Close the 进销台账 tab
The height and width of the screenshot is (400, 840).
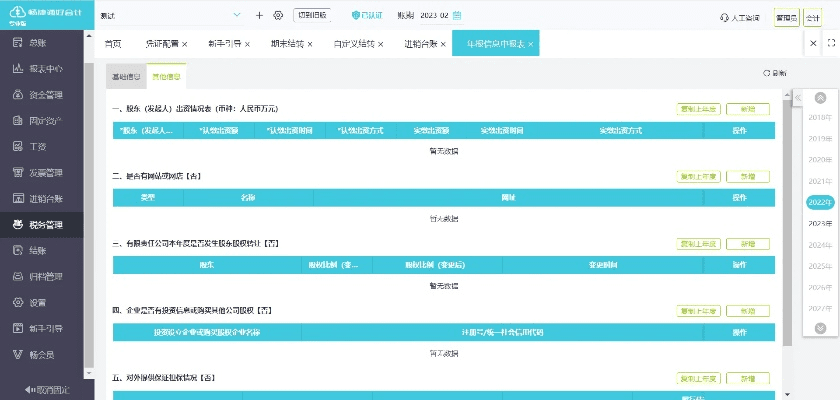click(444, 44)
